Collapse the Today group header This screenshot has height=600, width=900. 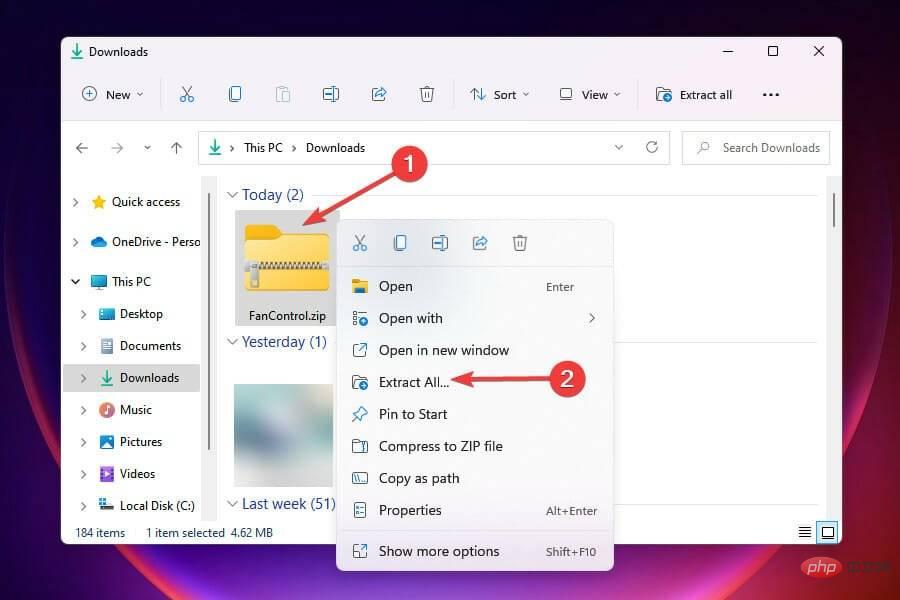coord(232,194)
